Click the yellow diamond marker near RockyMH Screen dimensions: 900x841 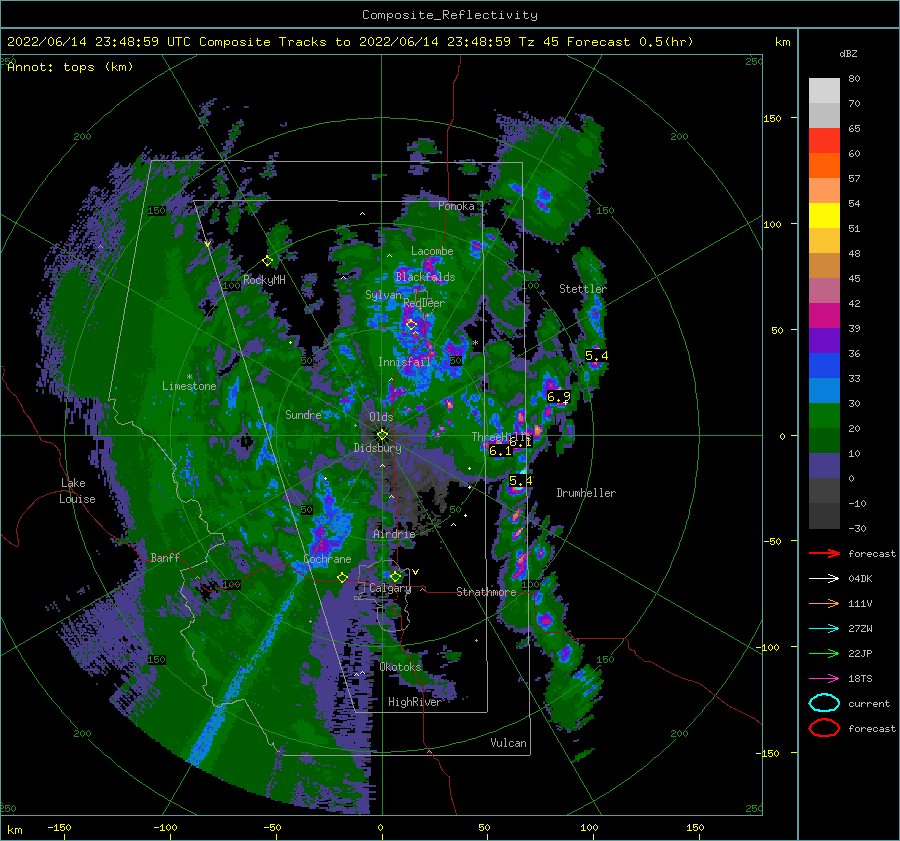point(267,261)
